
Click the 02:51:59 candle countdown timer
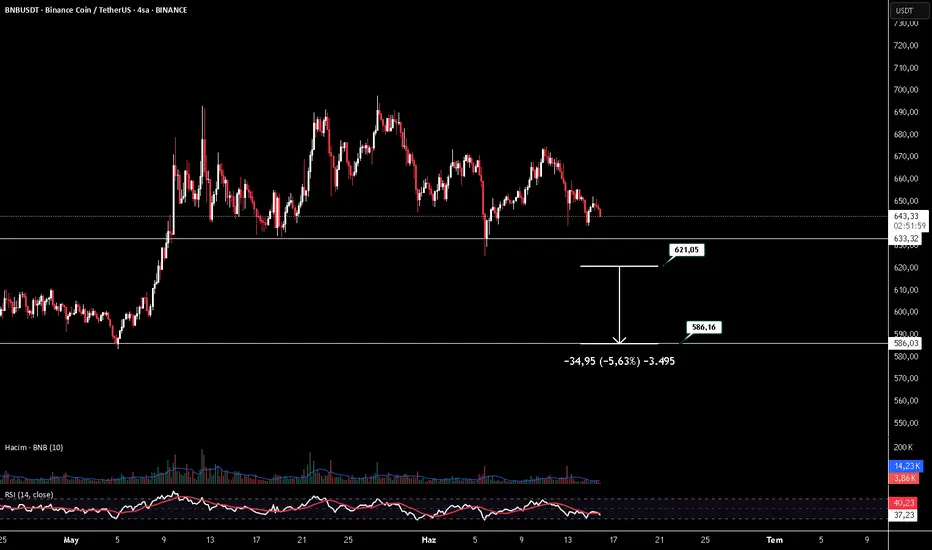click(909, 226)
